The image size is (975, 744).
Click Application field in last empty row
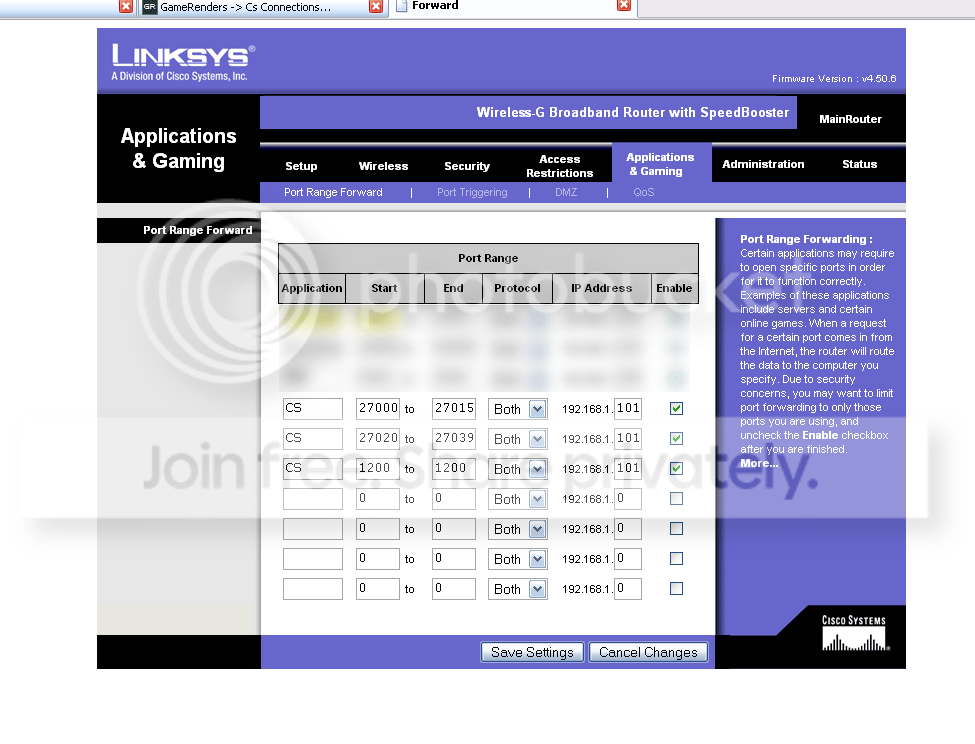(x=313, y=588)
